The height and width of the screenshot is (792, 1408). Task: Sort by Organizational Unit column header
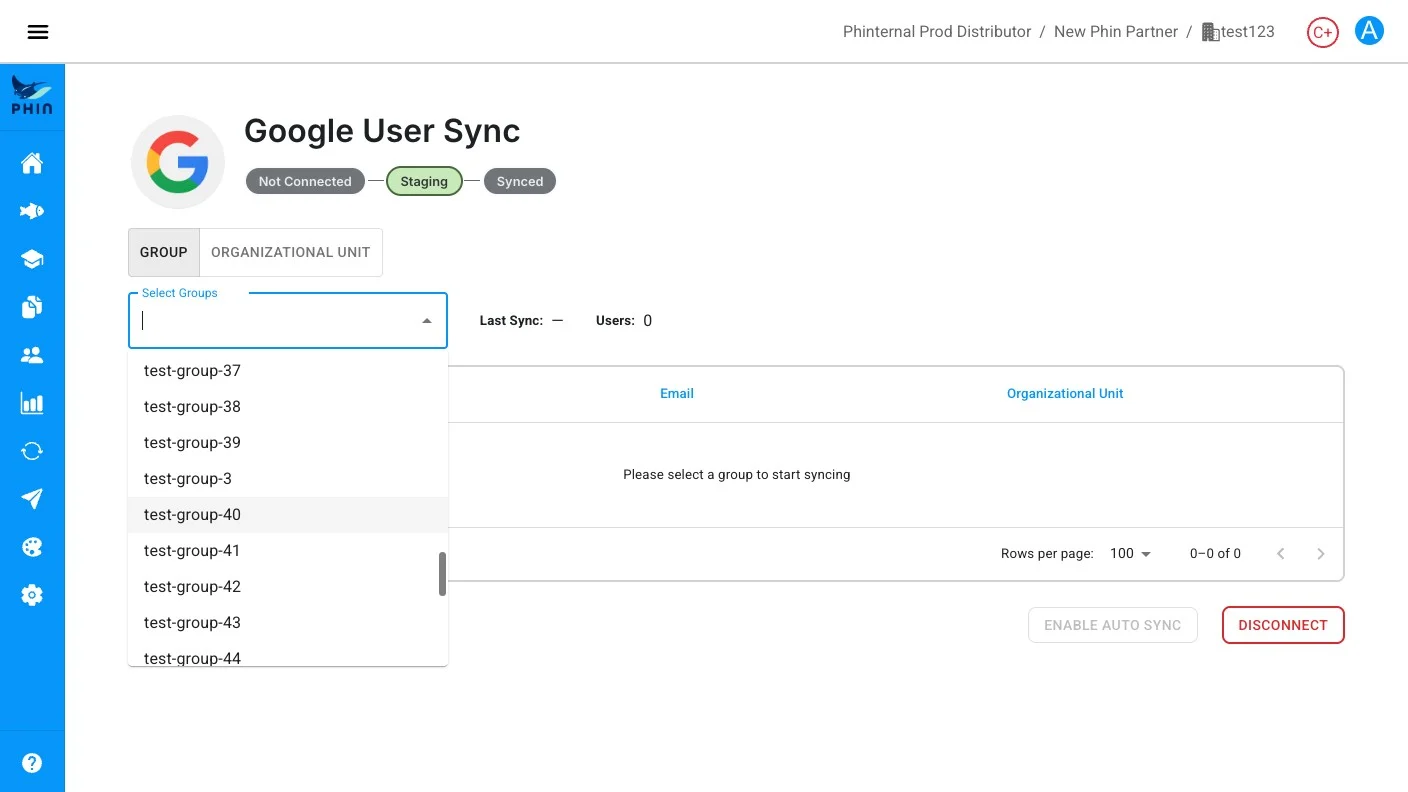coord(1065,394)
